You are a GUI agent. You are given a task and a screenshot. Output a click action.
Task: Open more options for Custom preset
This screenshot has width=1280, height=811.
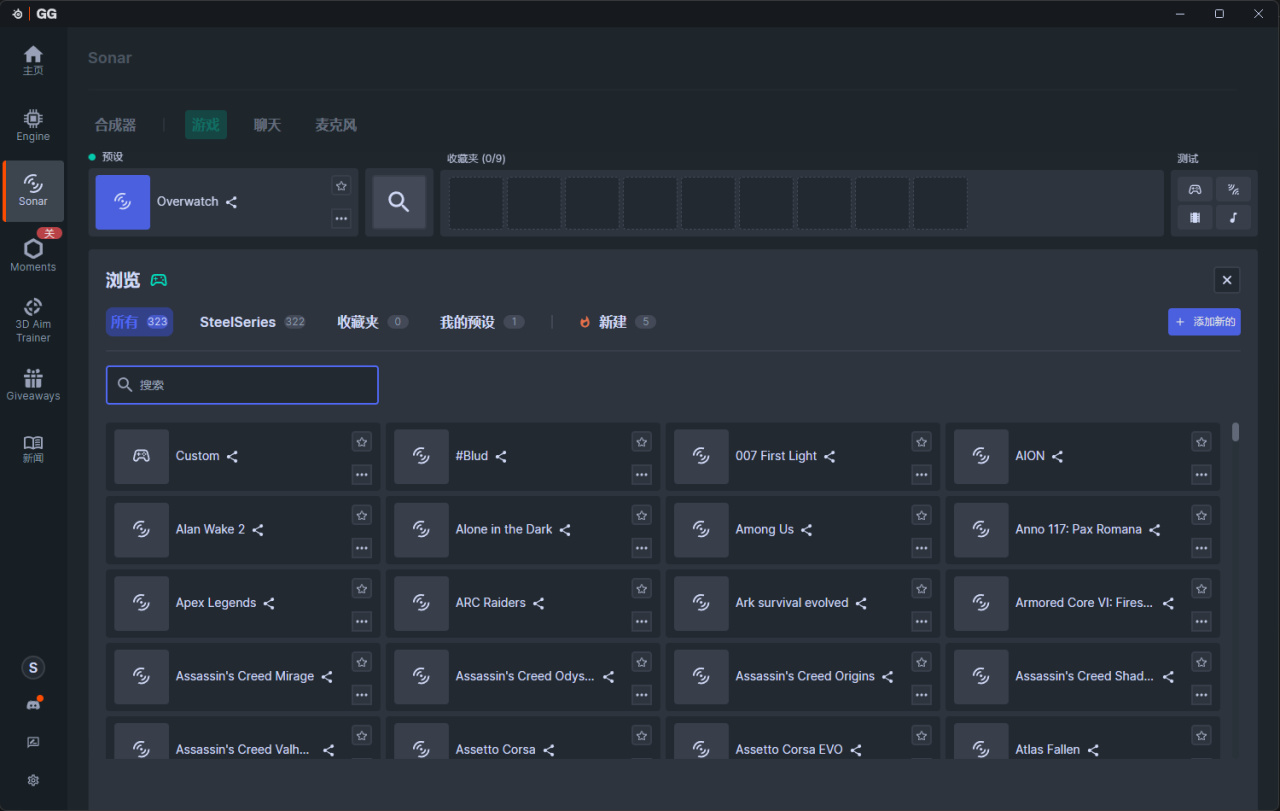click(362, 474)
